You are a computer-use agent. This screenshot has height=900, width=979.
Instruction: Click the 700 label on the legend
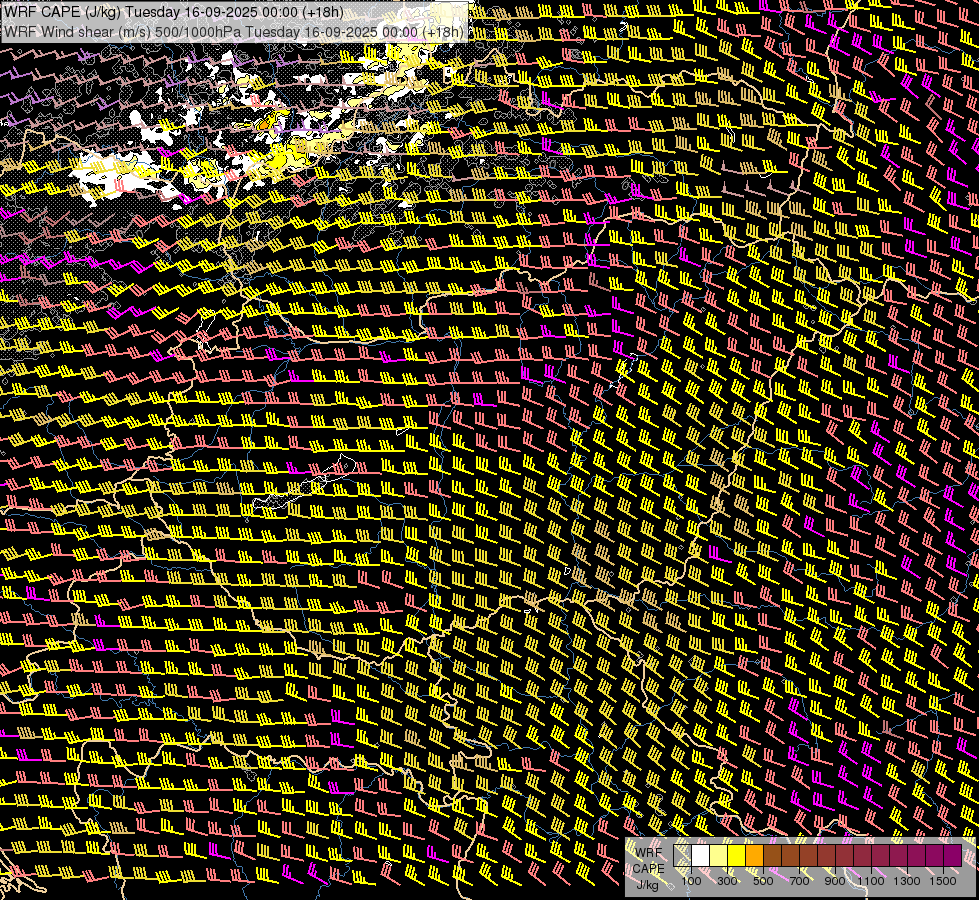[799, 881]
